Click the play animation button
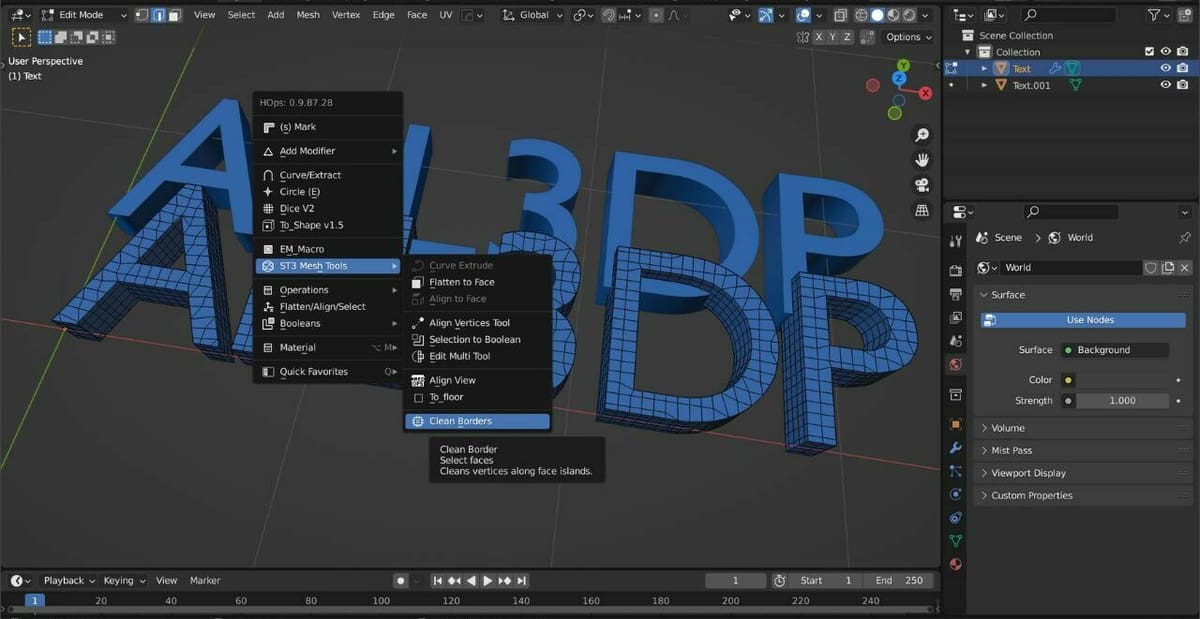1200x619 pixels. pyautogui.click(x=487, y=580)
